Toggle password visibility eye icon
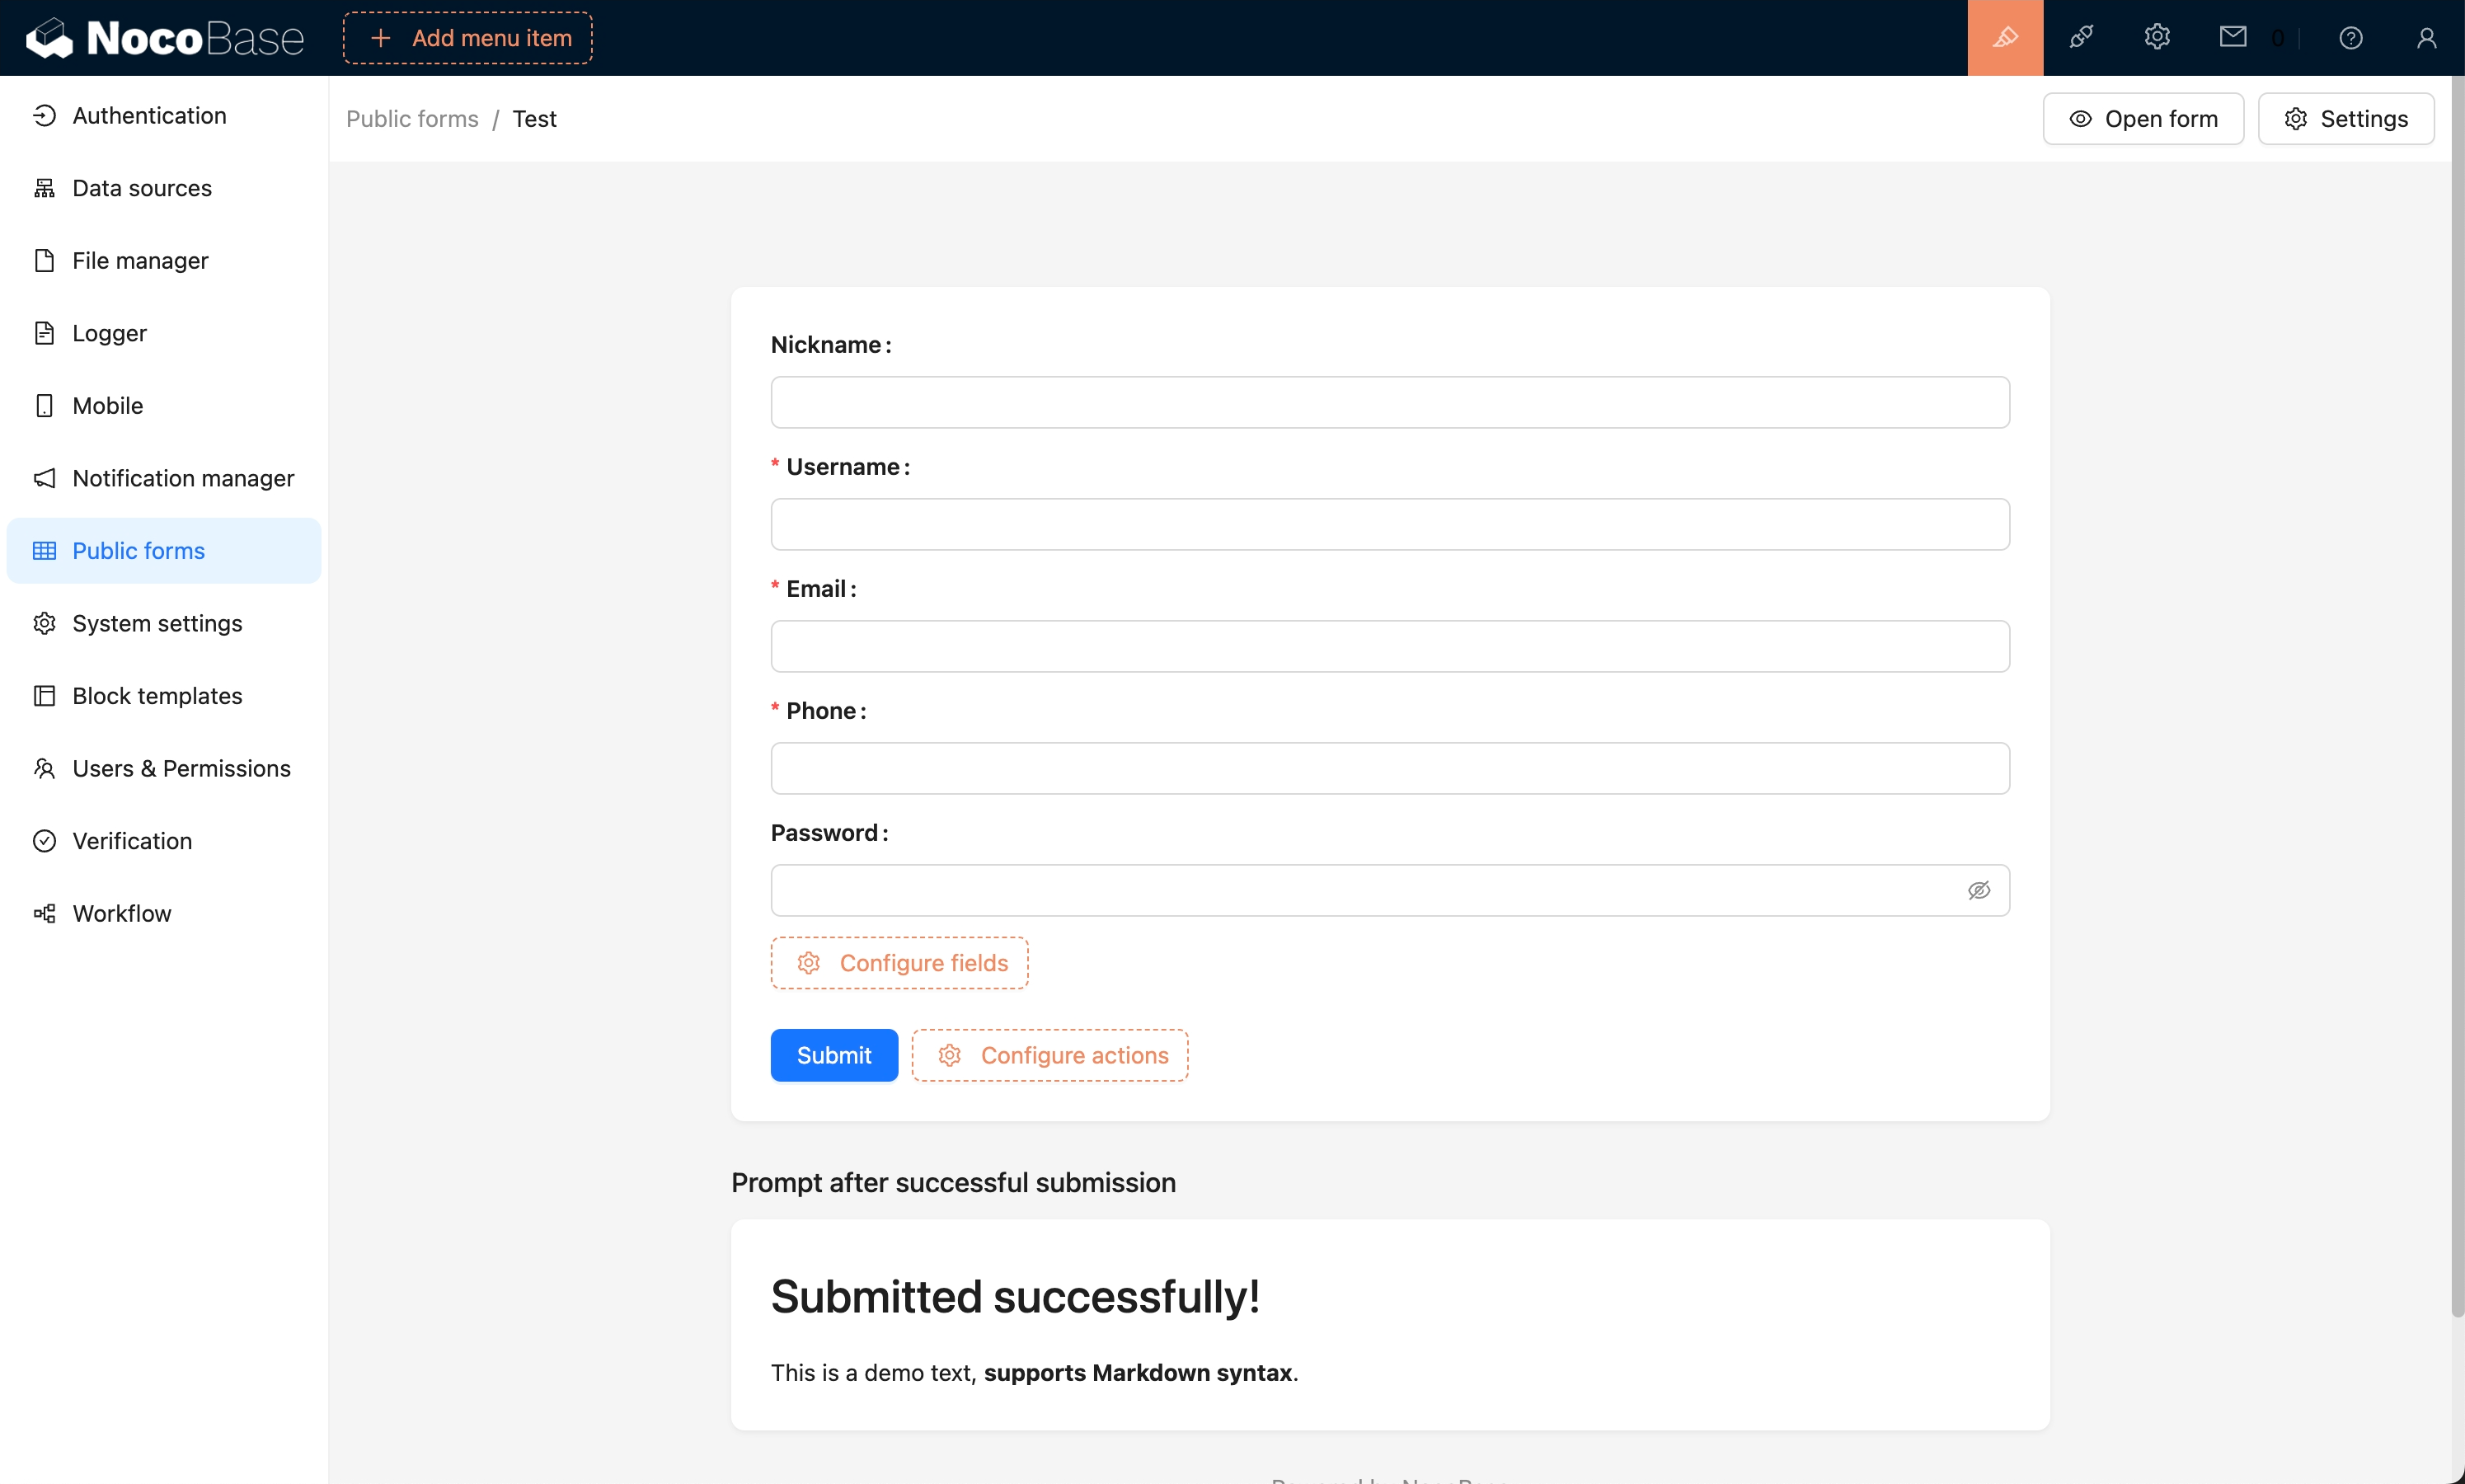 1978,890
